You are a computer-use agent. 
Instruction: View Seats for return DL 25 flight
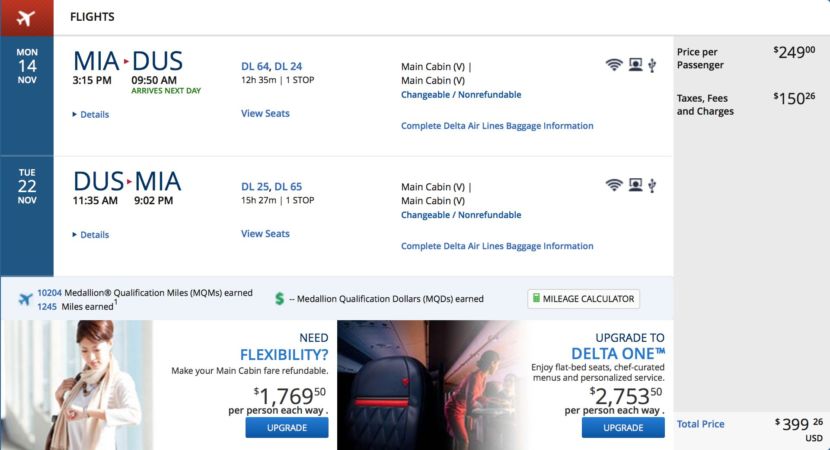265,233
